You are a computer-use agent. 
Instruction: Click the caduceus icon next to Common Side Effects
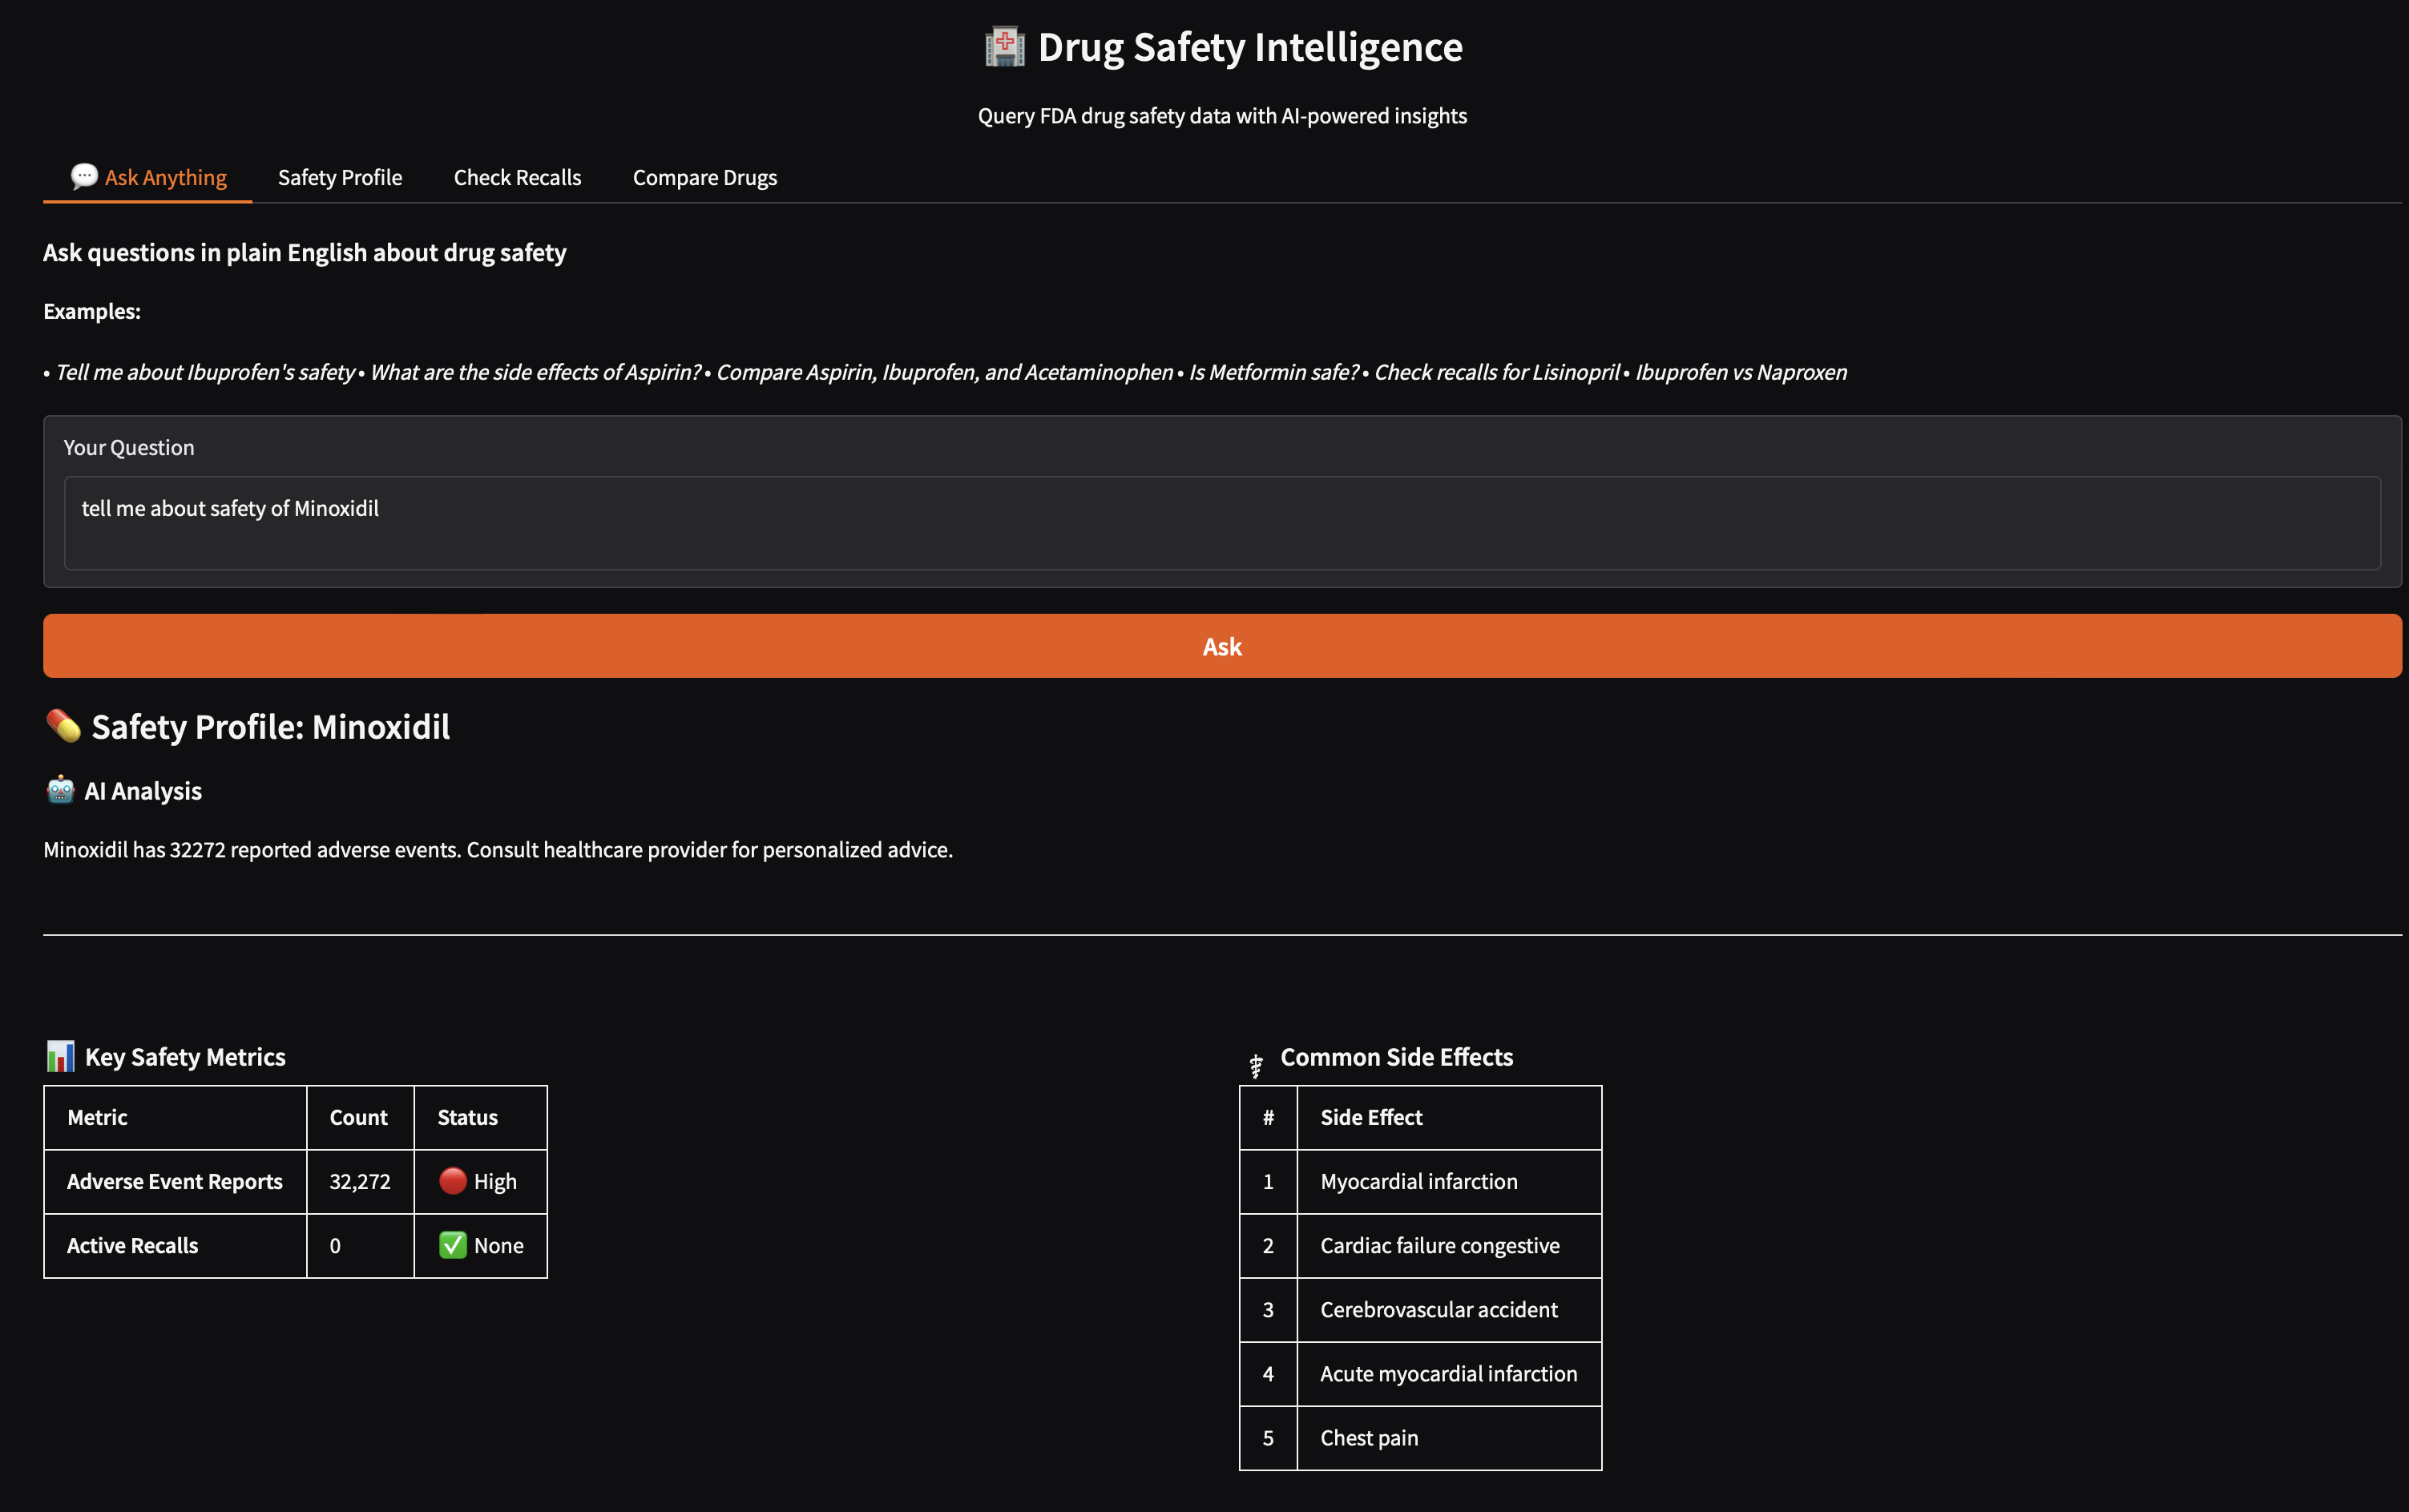pos(1256,1063)
